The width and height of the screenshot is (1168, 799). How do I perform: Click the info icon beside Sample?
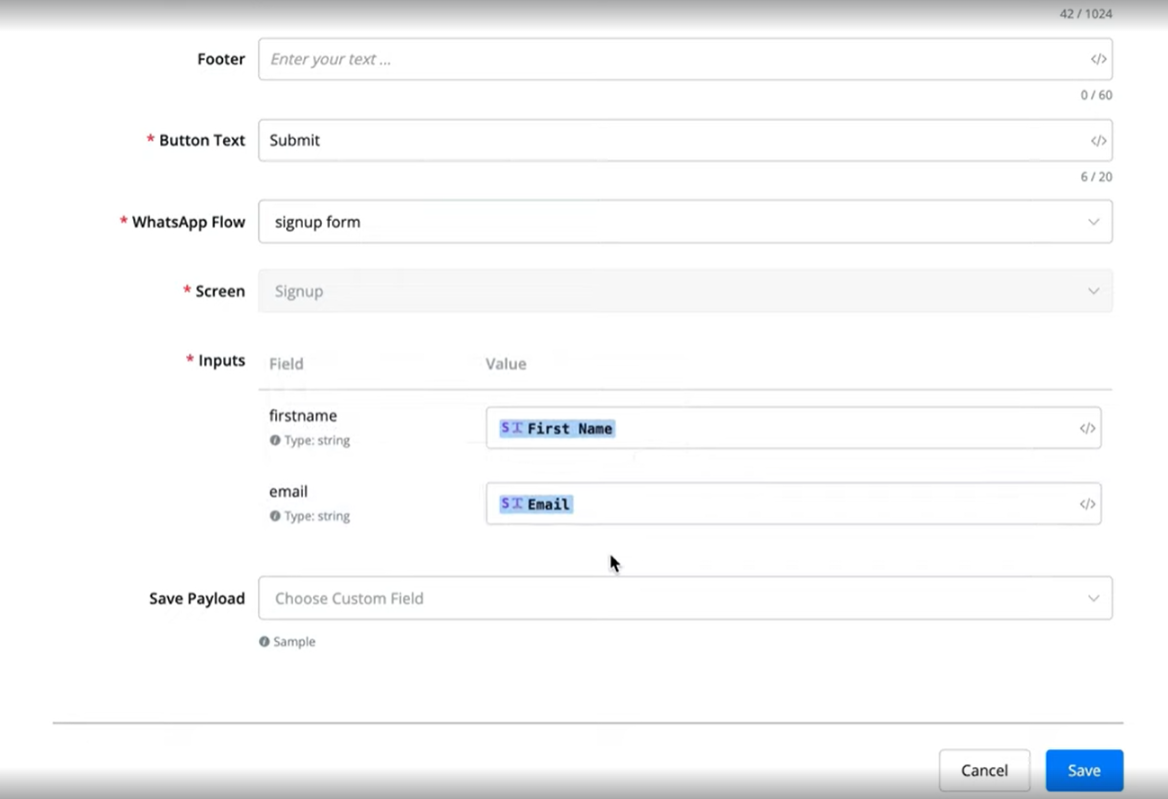tap(264, 642)
